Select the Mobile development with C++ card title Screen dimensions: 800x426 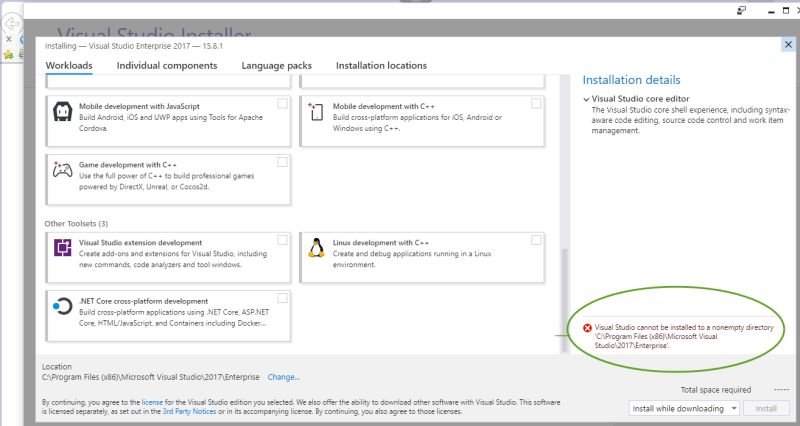tap(384, 107)
